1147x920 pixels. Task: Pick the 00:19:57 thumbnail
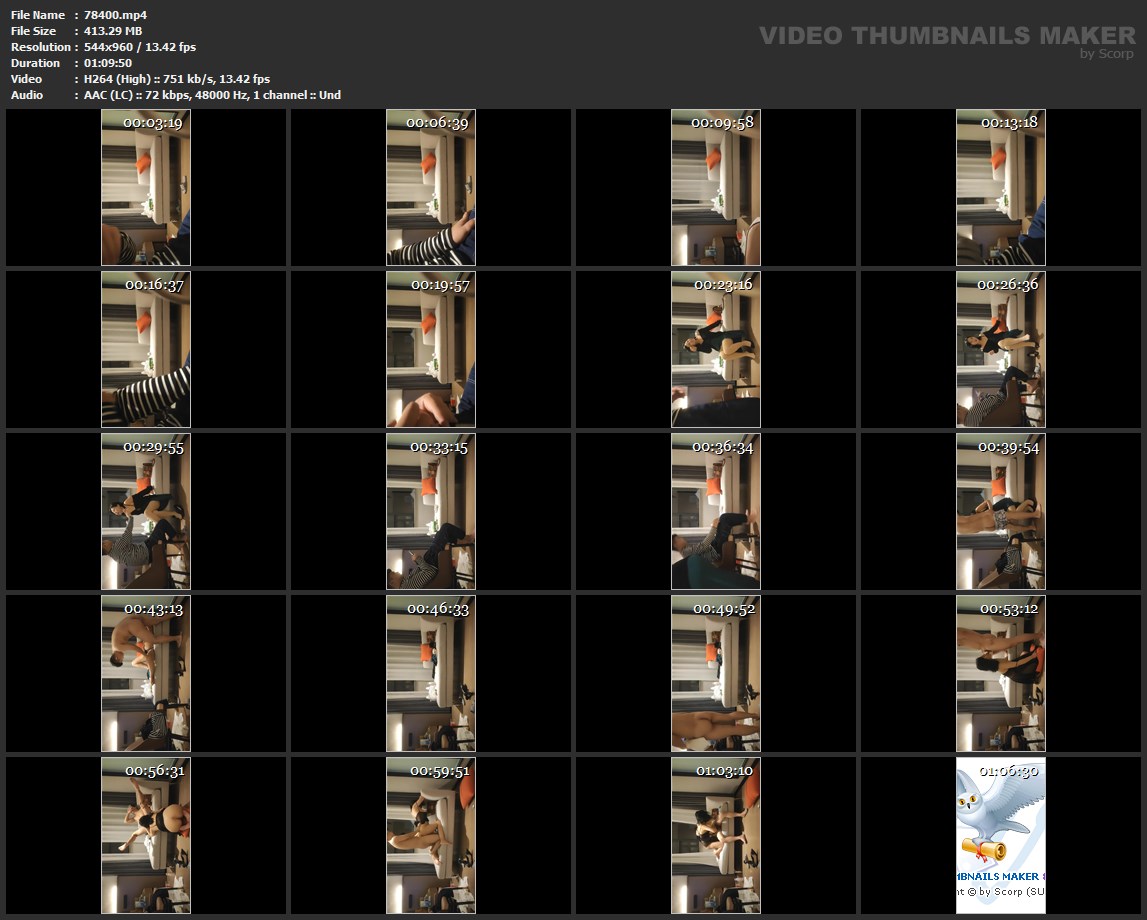point(431,350)
